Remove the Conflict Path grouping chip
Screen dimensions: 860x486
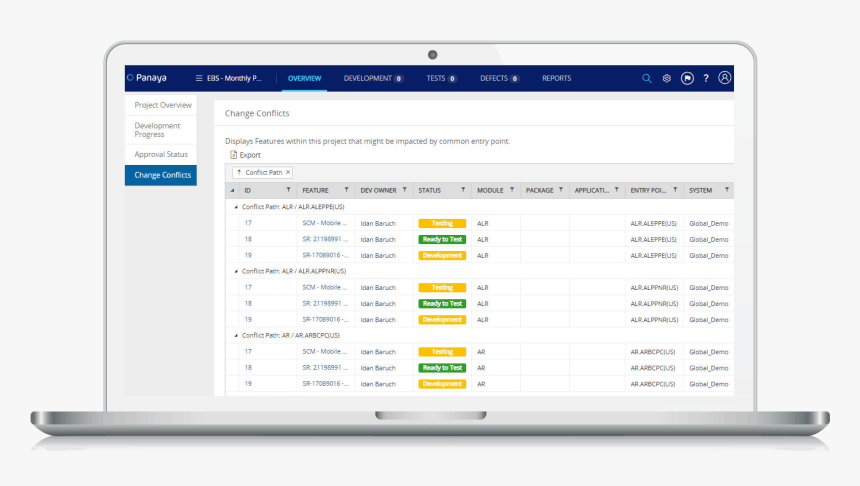coord(288,172)
